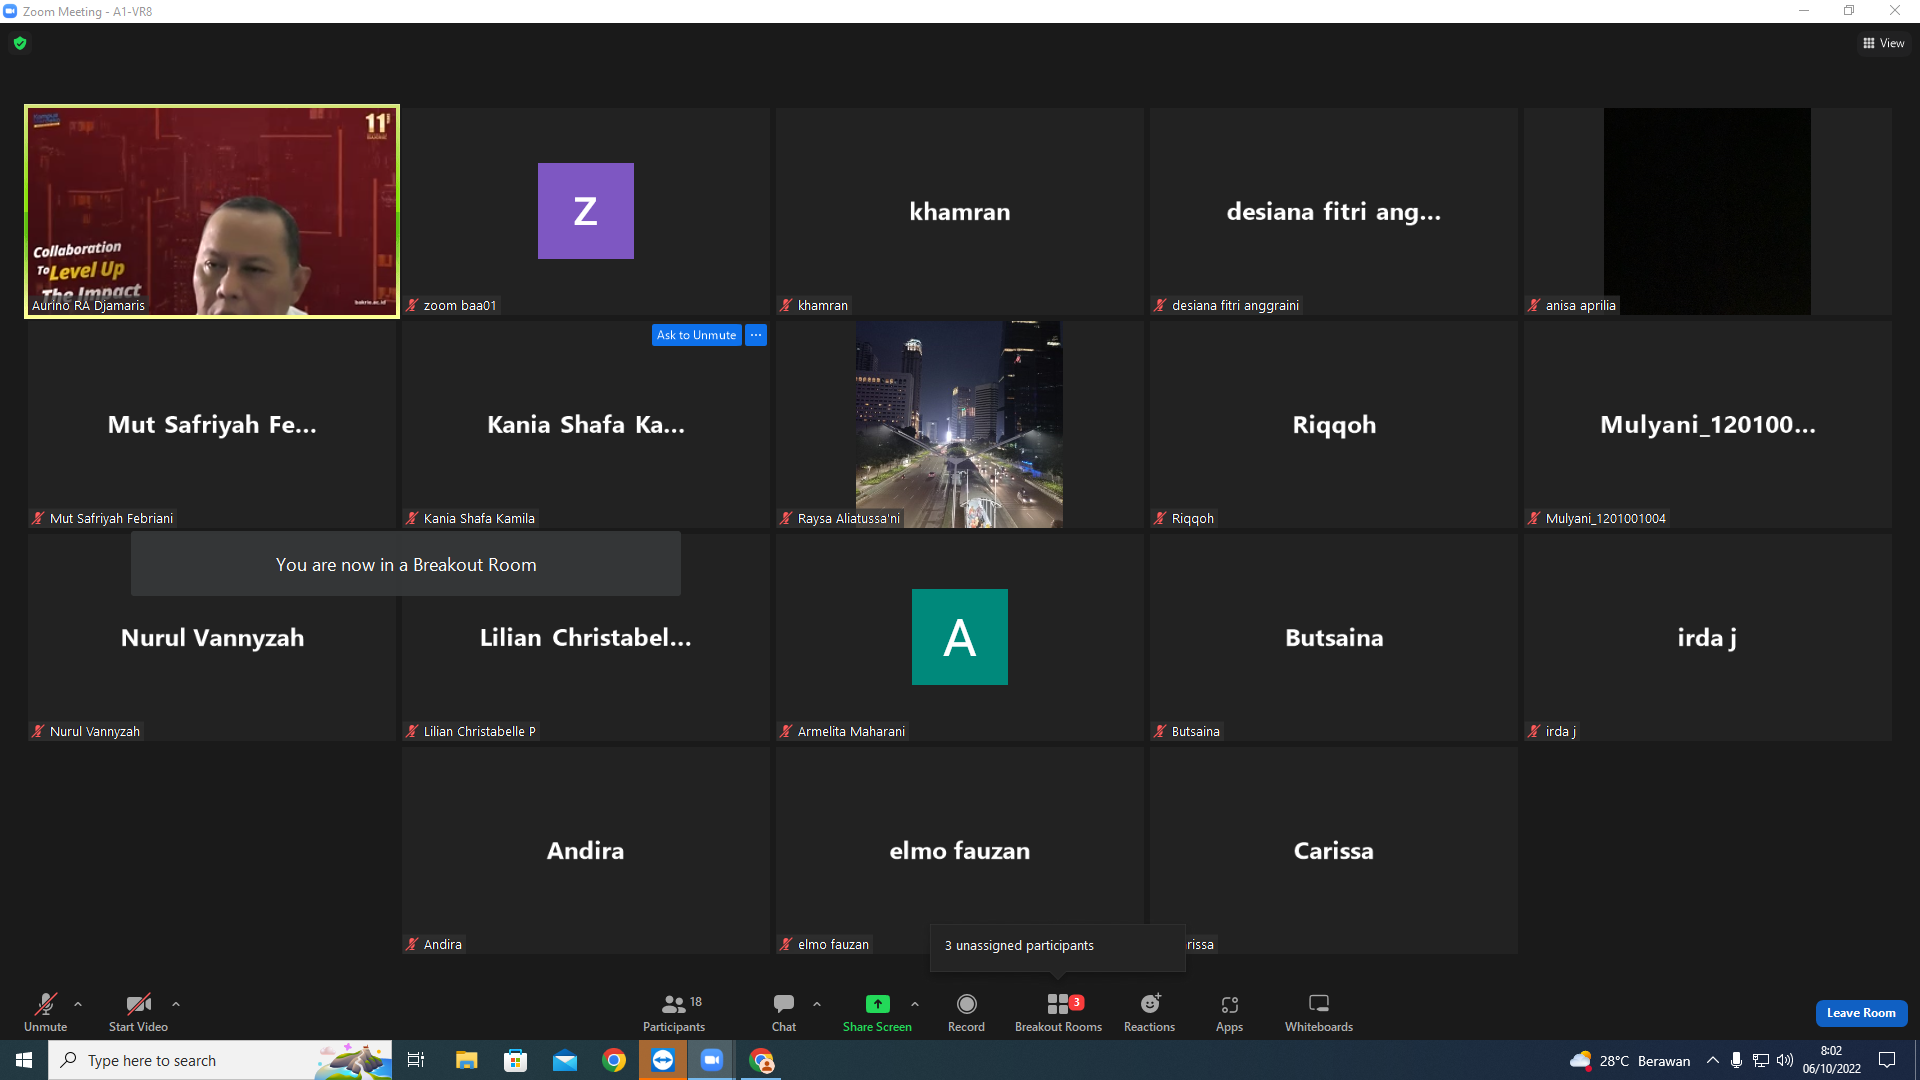
Task: Click the green encryption shield icon
Action: [20, 43]
